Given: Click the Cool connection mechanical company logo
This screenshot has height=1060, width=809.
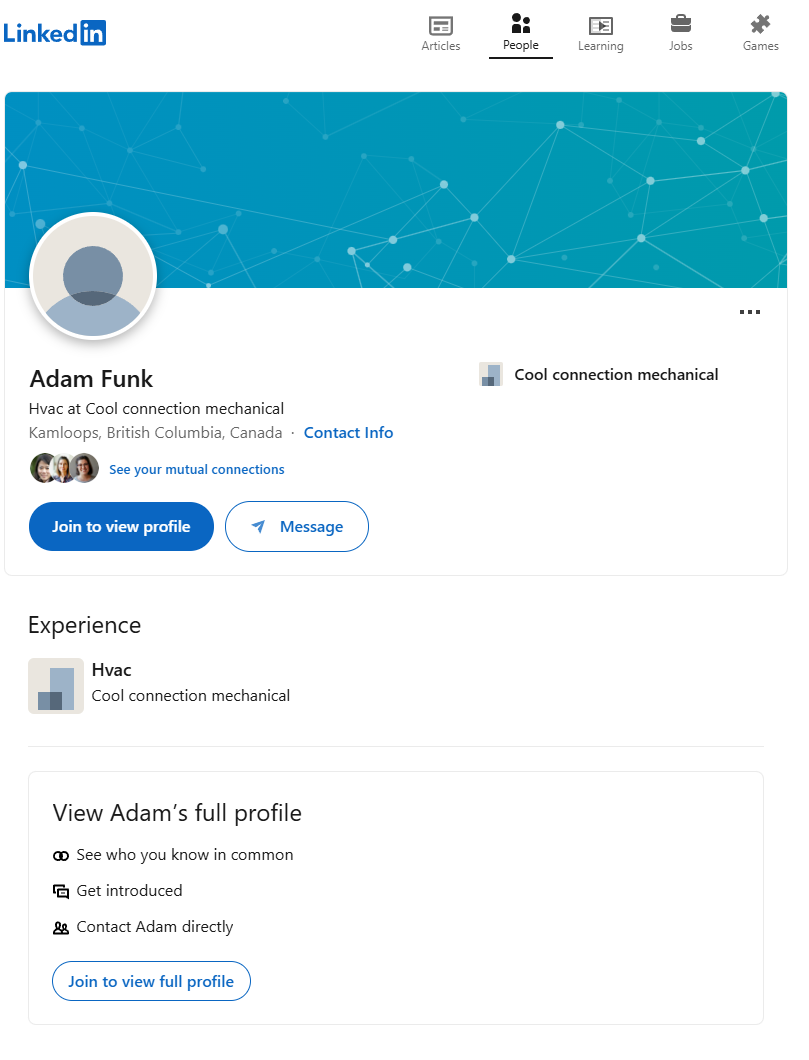Looking at the screenshot, I should pos(491,375).
